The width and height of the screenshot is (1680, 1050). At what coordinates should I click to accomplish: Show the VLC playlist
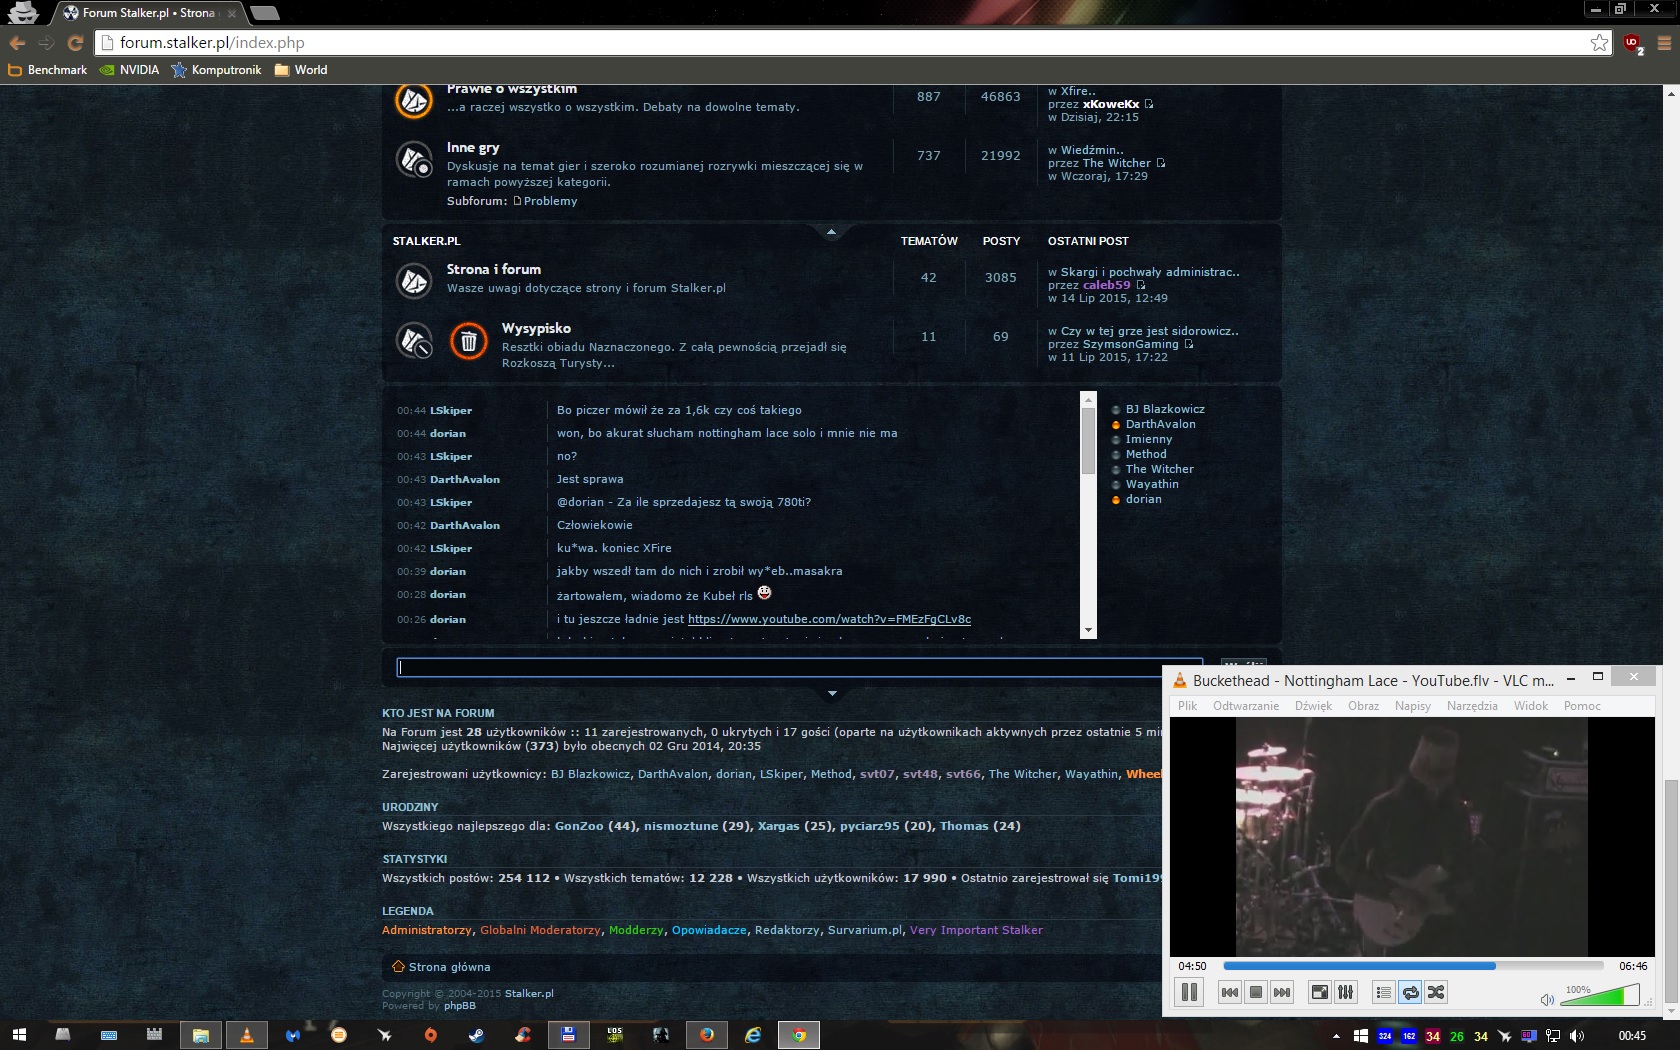tap(1384, 992)
